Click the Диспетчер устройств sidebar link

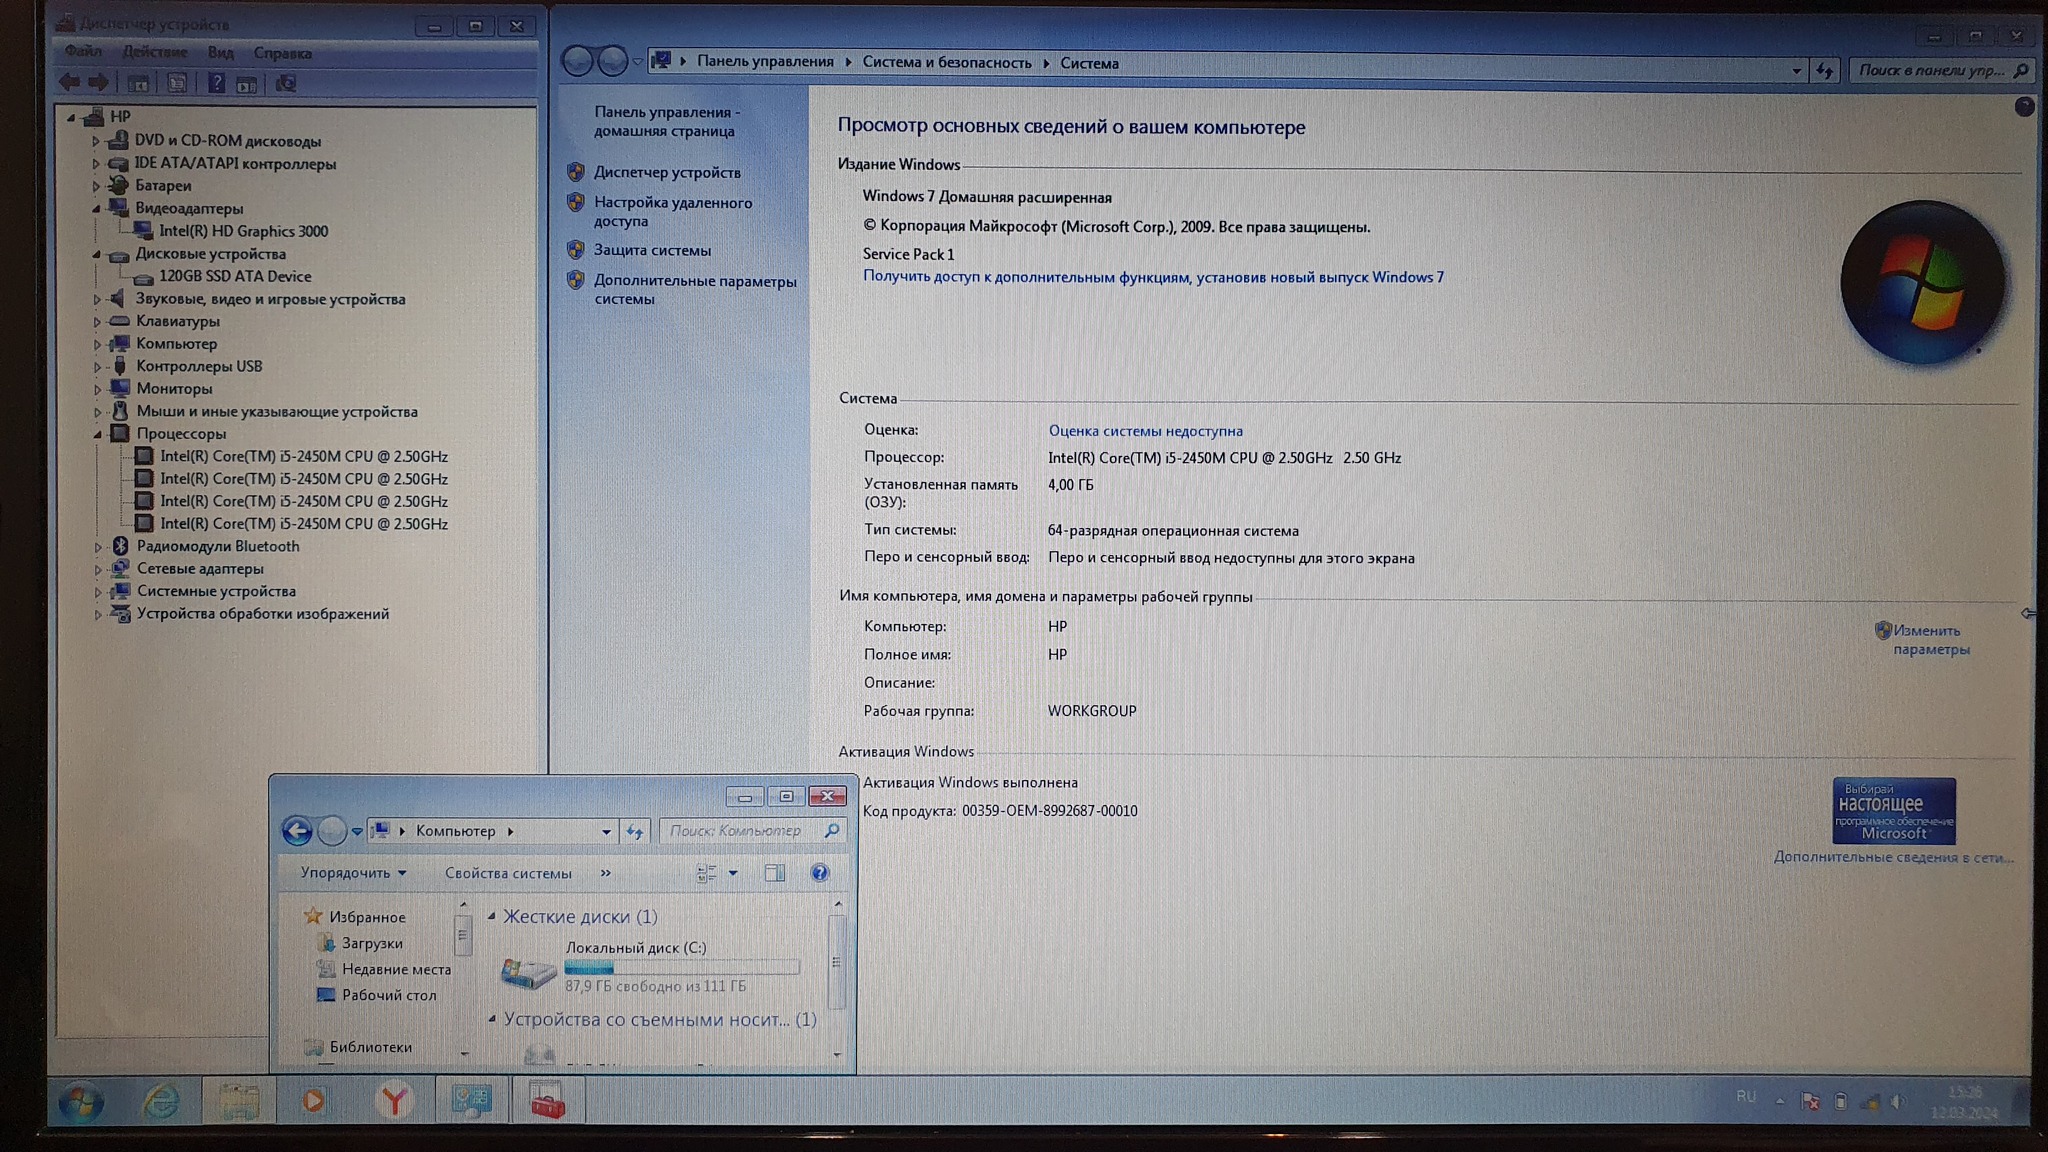coord(667,172)
